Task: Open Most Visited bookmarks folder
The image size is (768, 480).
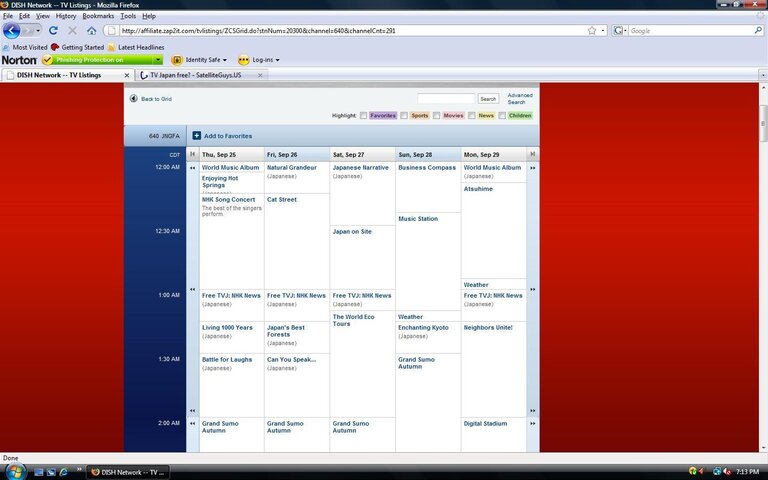Action: tap(25, 48)
